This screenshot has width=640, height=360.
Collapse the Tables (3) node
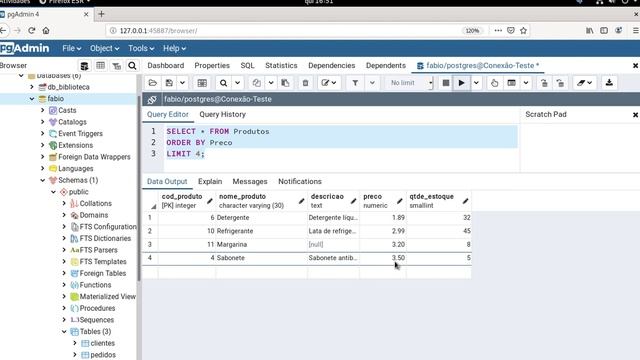(64, 331)
